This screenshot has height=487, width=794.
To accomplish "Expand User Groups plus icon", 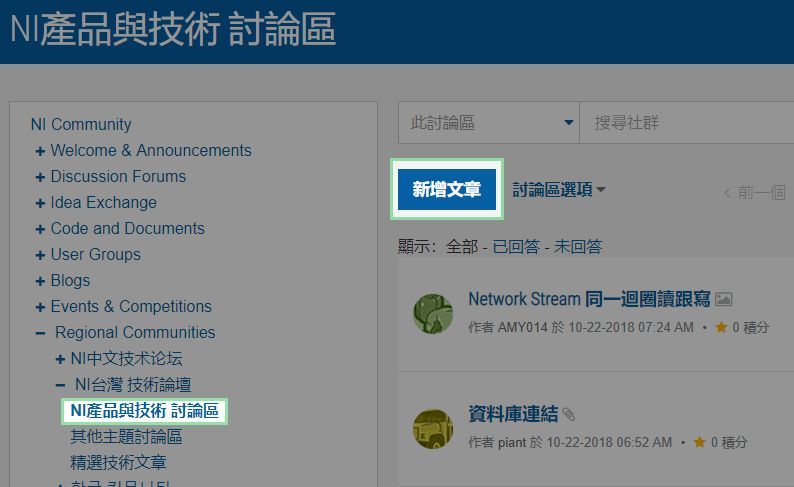I will coord(40,255).
